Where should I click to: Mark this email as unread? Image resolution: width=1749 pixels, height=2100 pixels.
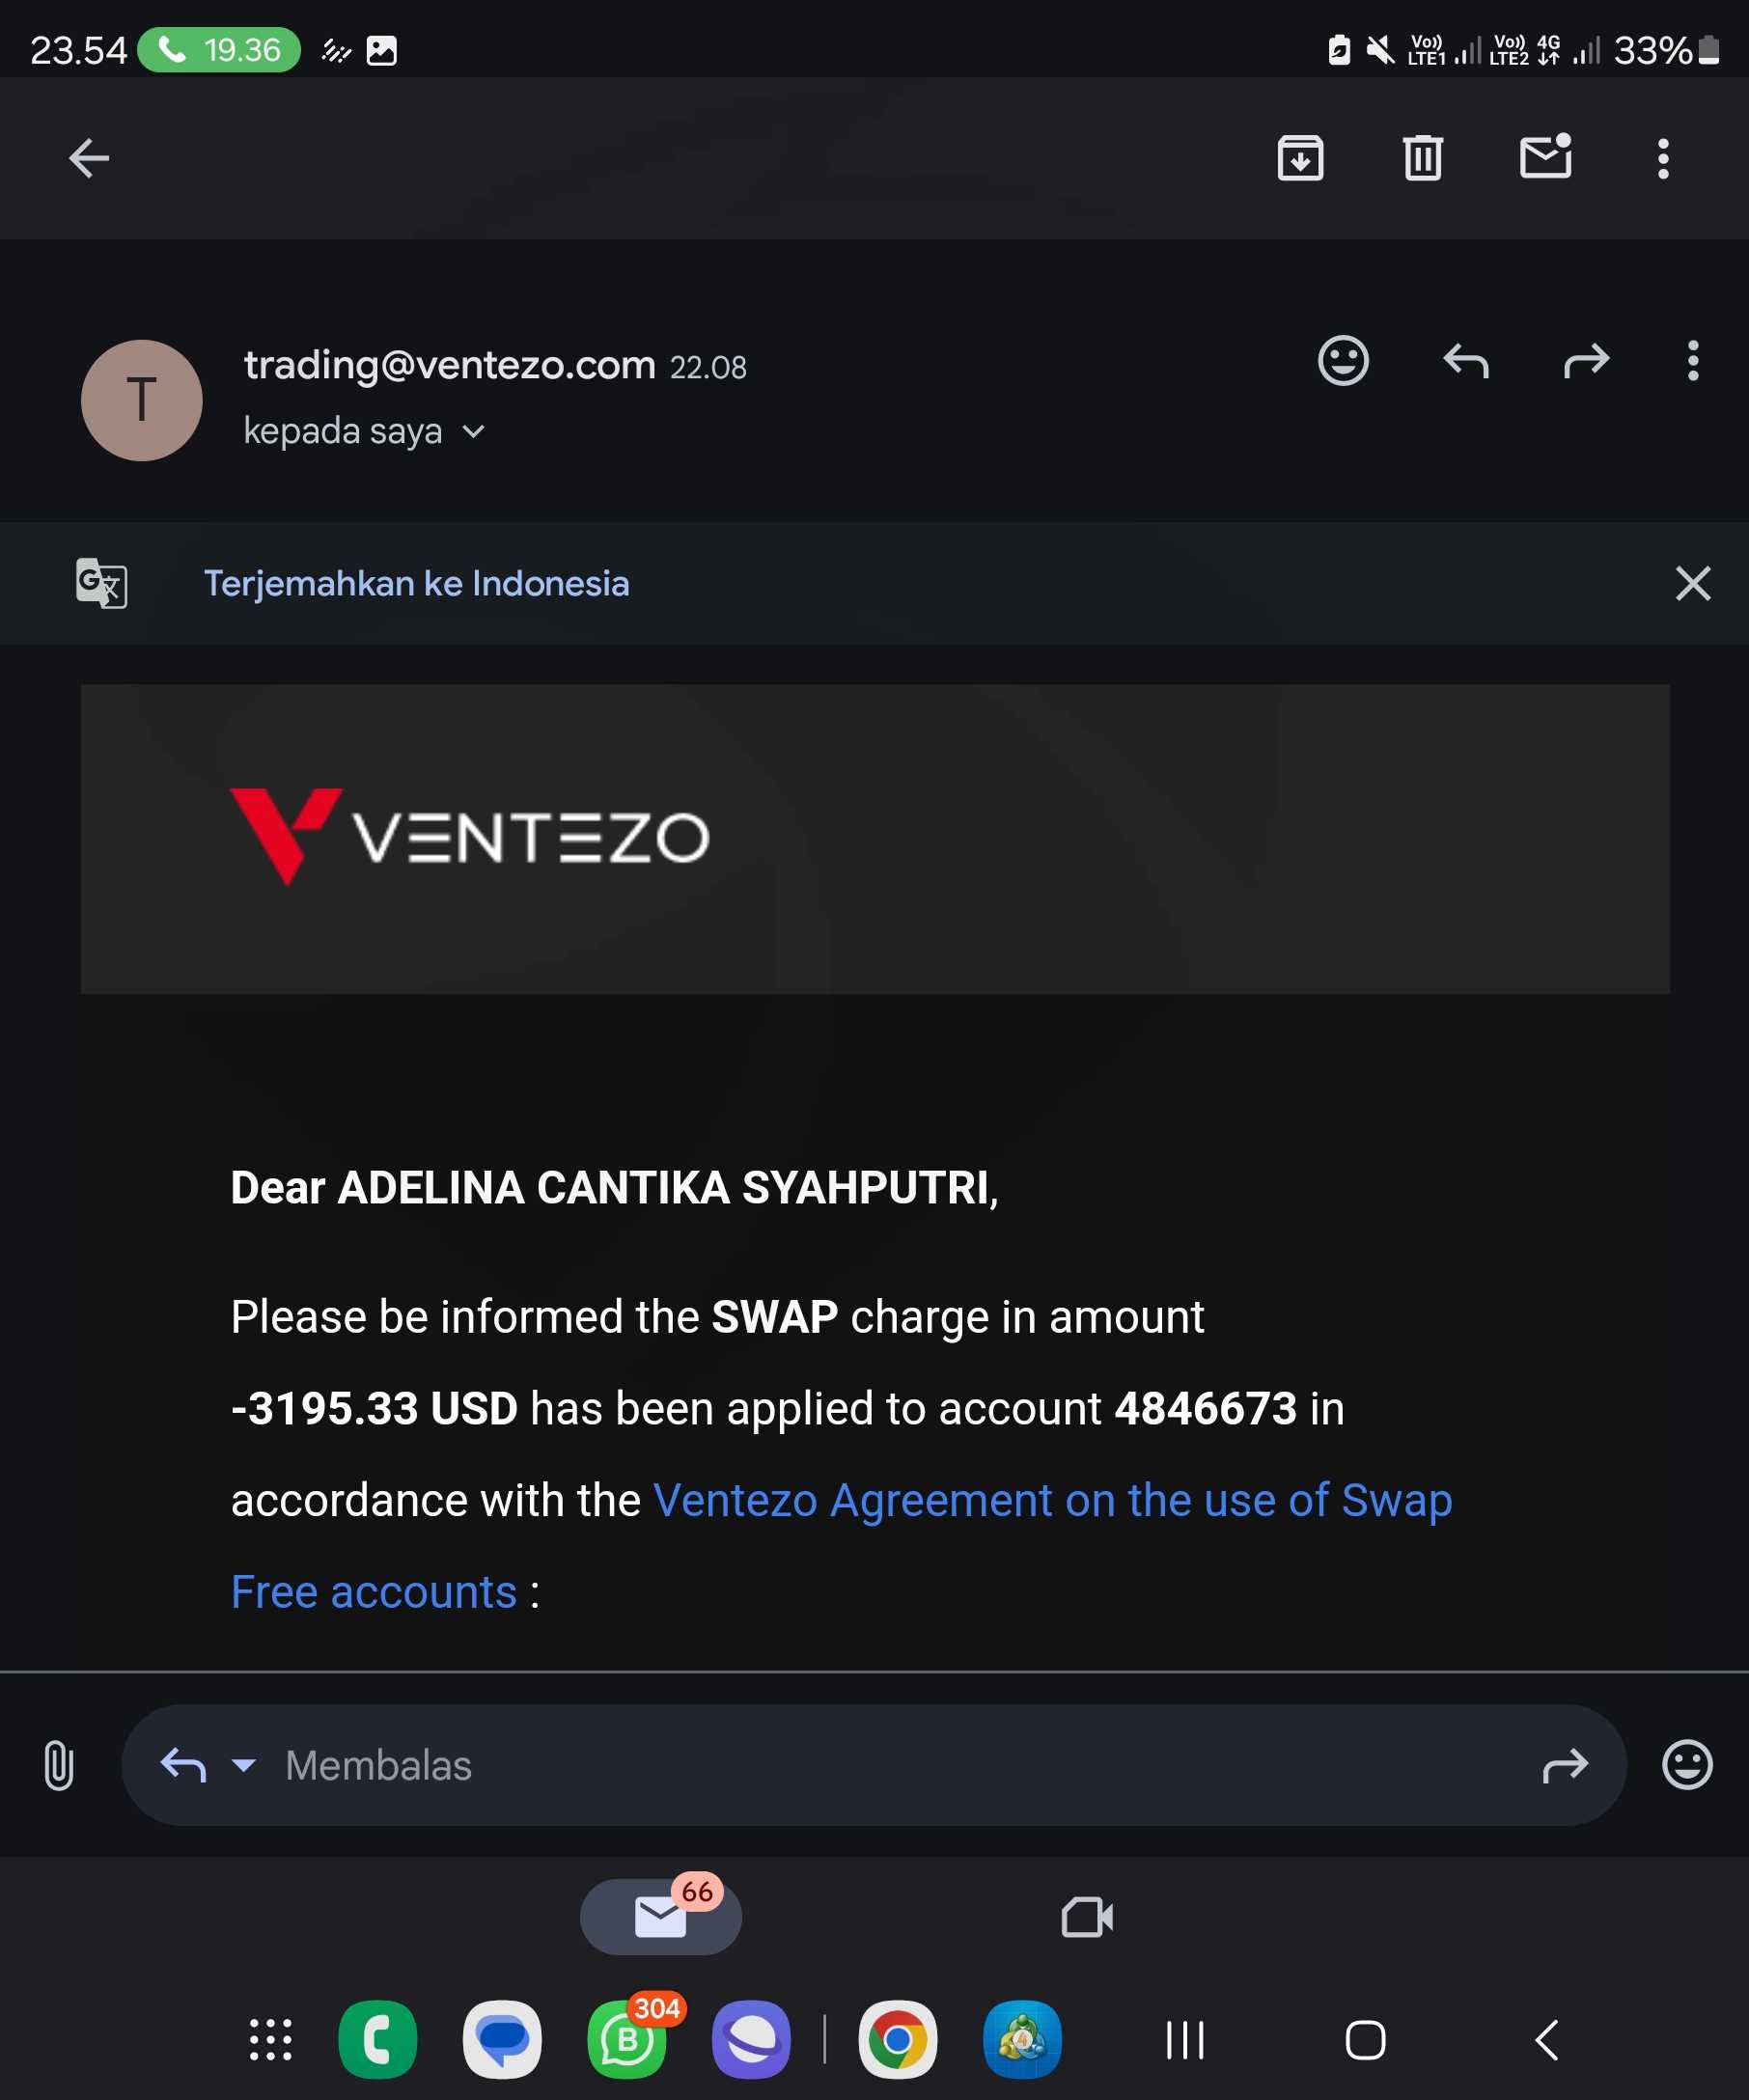coord(1545,157)
